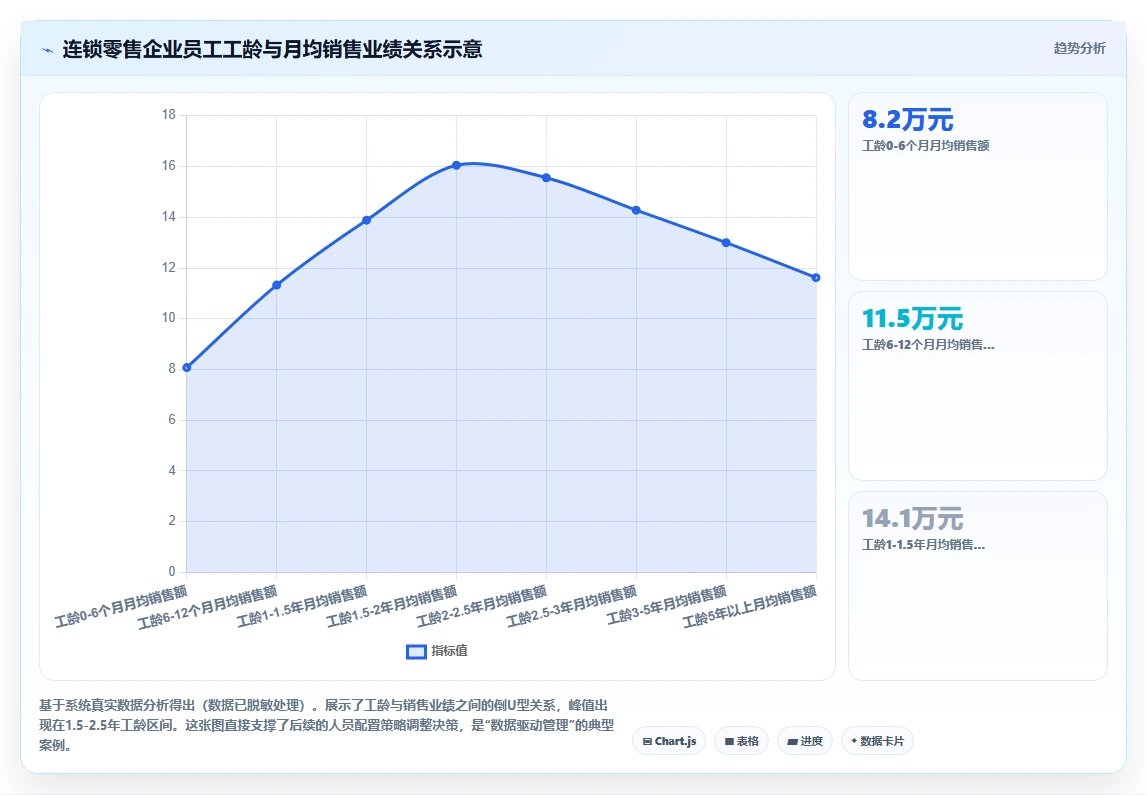Screen dimensions: 1147x795
Task: Click the y-axis value 2
Action: [x=172, y=521]
